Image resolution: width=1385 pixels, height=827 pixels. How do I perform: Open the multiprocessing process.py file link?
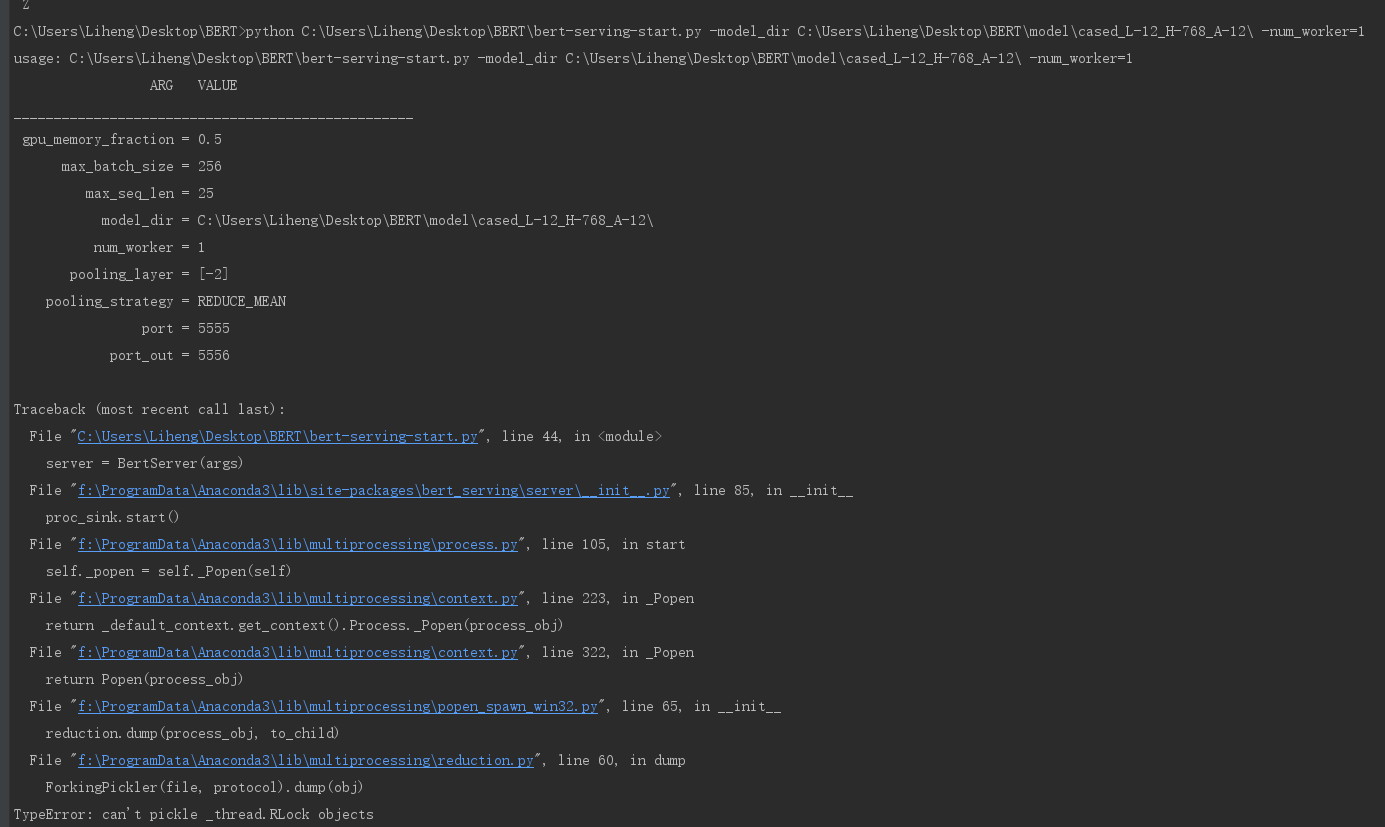[x=298, y=545]
